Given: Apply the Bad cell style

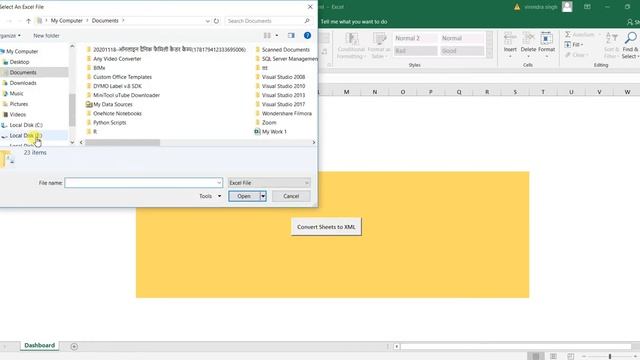Looking at the screenshot, I should click(x=415, y=51).
